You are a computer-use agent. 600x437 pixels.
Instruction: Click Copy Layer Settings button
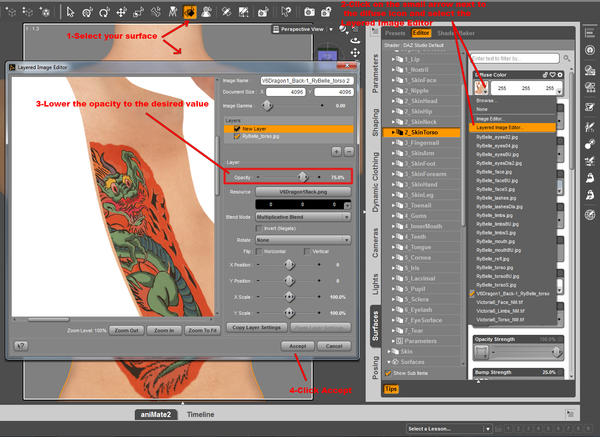coord(256,328)
